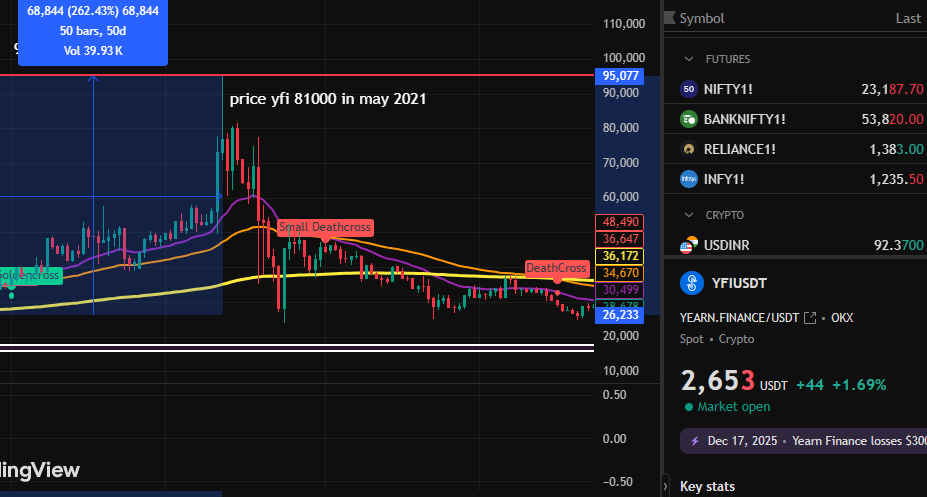Click the INFY1! Infosys logo icon
Image resolution: width=927 pixels, height=497 pixels.
coord(689,179)
